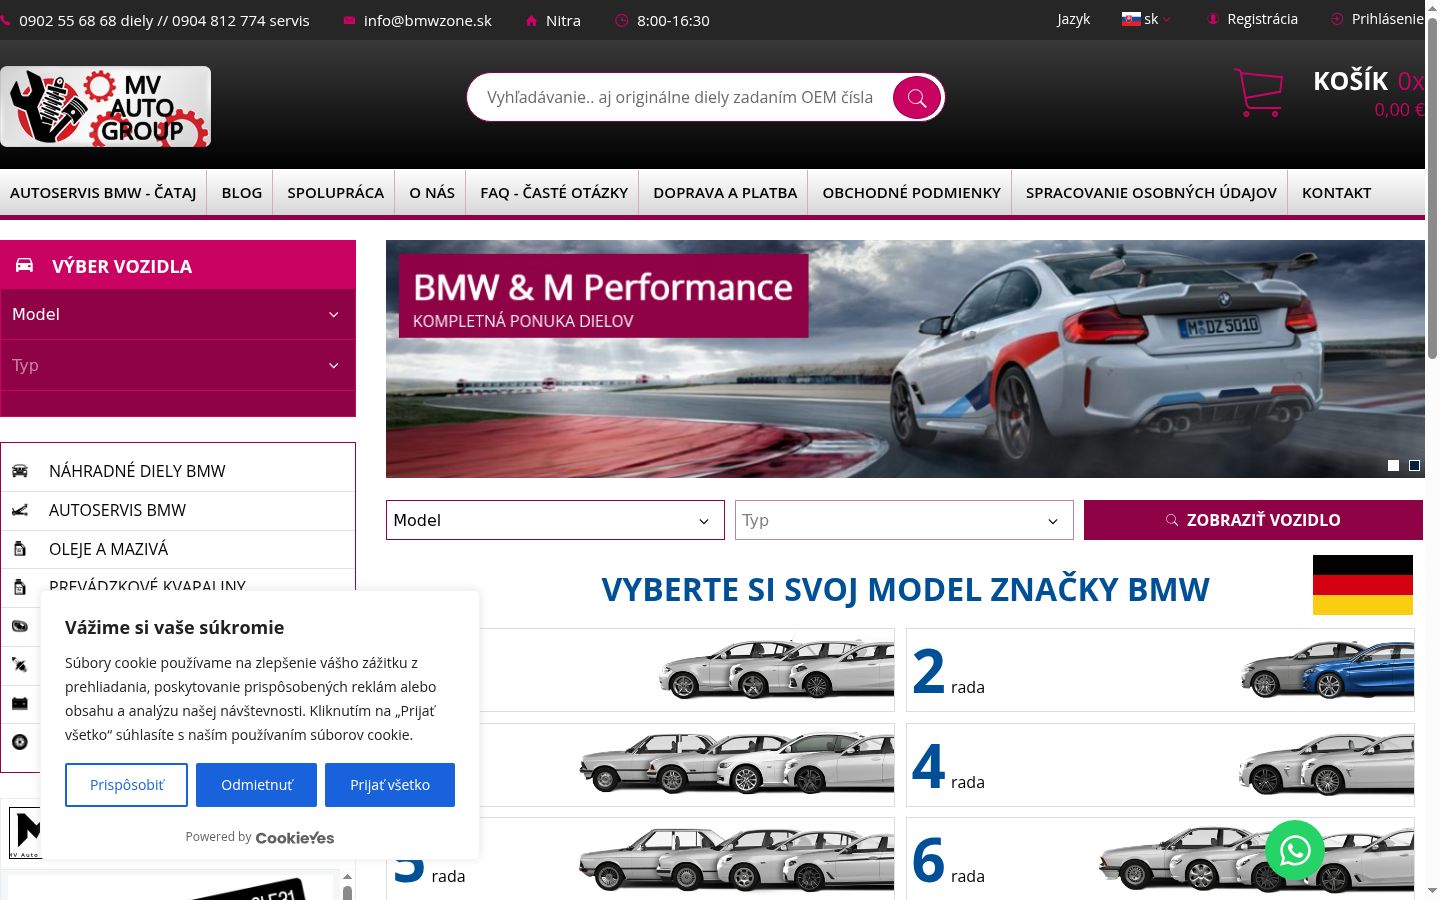The width and height of the screenshot is (1440, 900).
Task: Click the Zobraziť vozidlo button
Action: tap(1253, 520)
